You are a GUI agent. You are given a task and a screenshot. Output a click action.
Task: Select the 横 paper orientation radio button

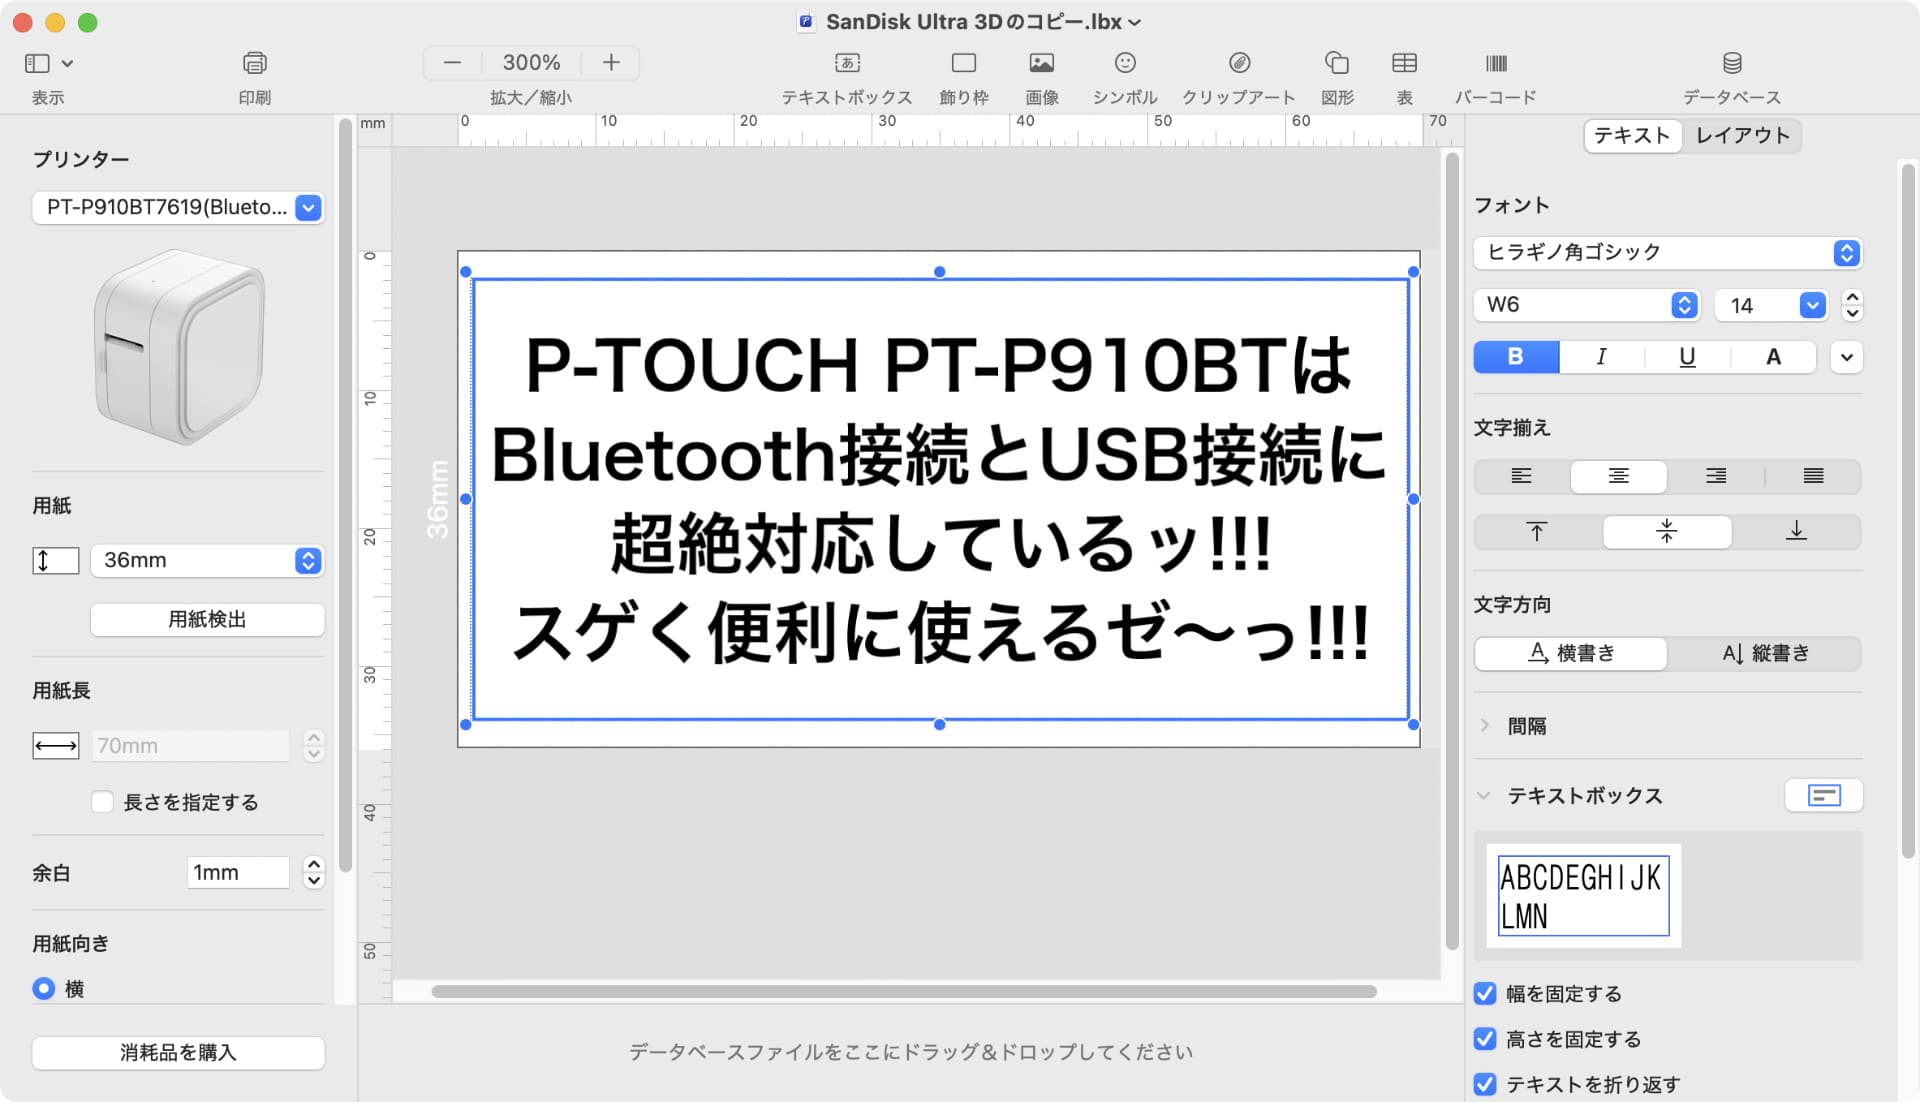tap(43, 988)
